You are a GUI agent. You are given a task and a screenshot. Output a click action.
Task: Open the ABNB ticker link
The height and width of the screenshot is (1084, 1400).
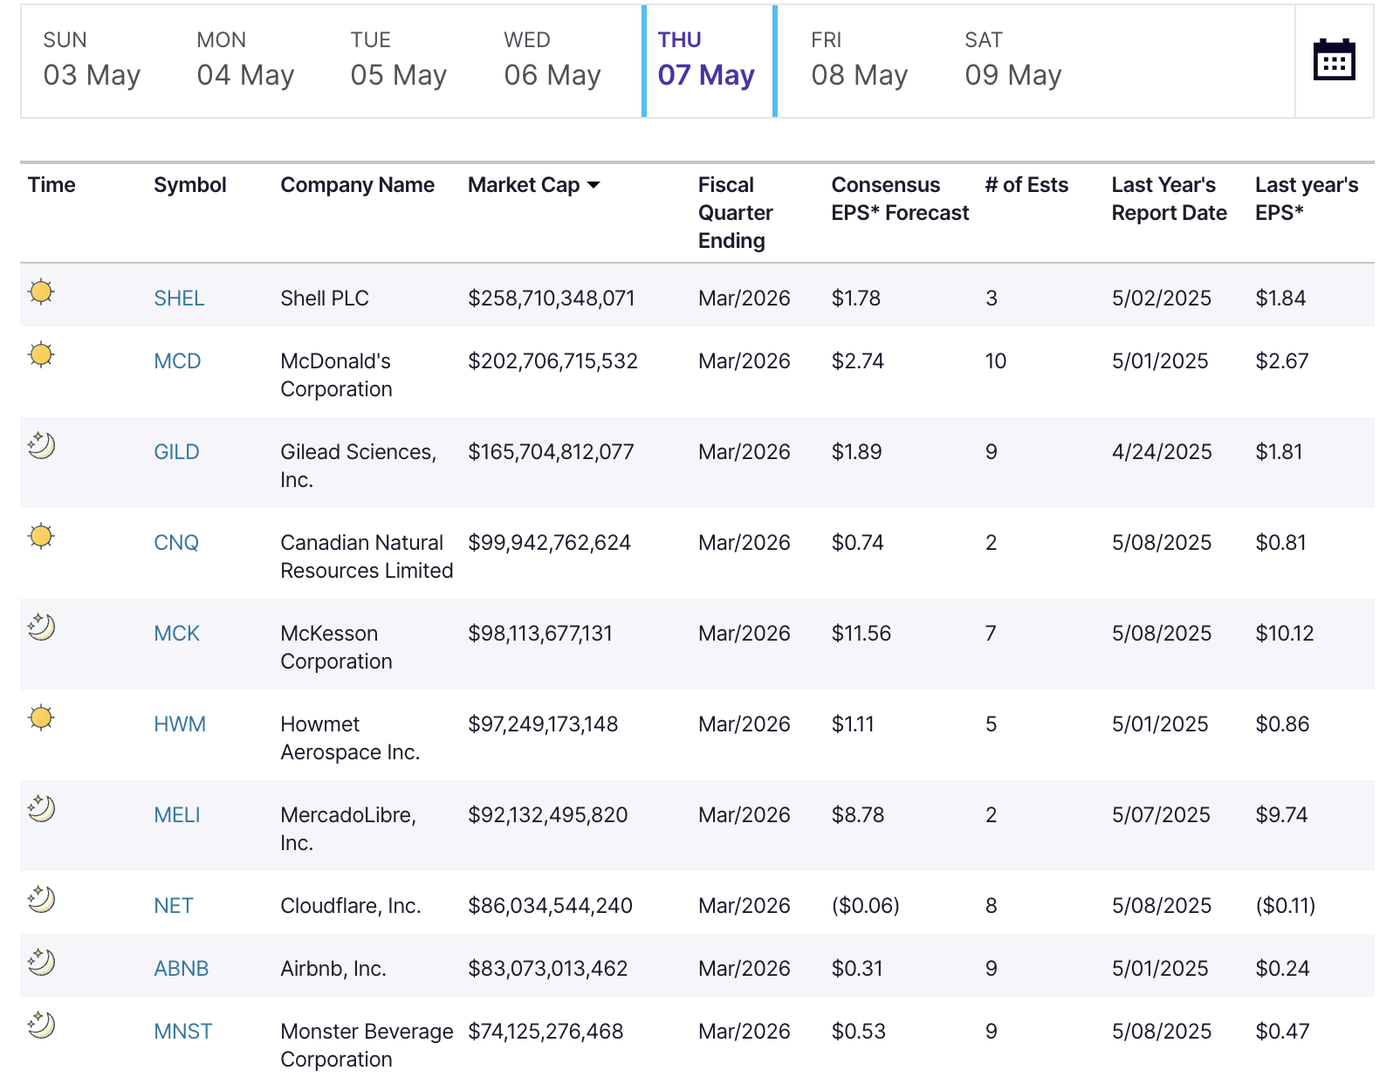[x=181, y=969]
